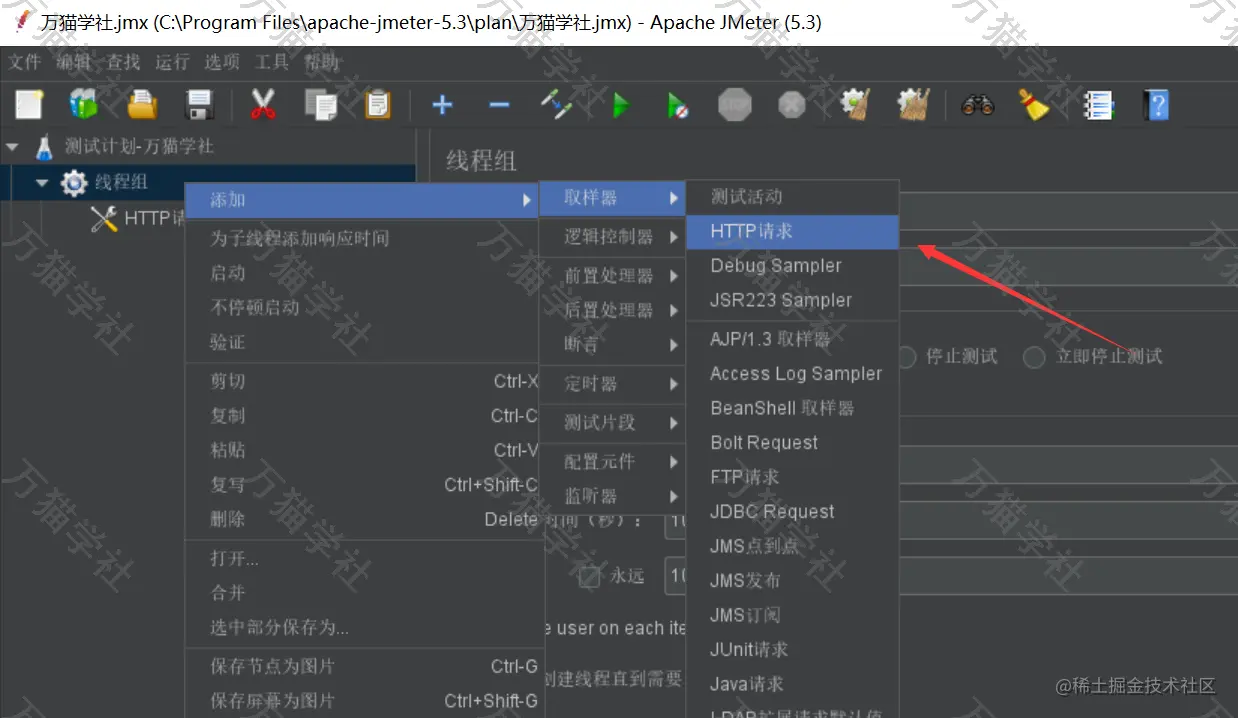
Task: Expand the 逻辑控制器 submenu
Action: 612,237
